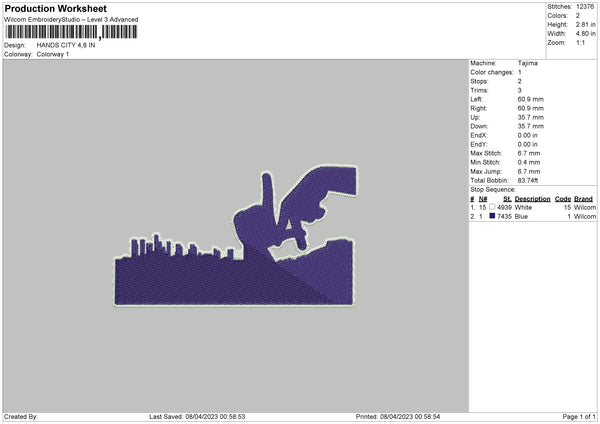Select the 'Production Worksheet' title
600x424 pixels.
55,8
